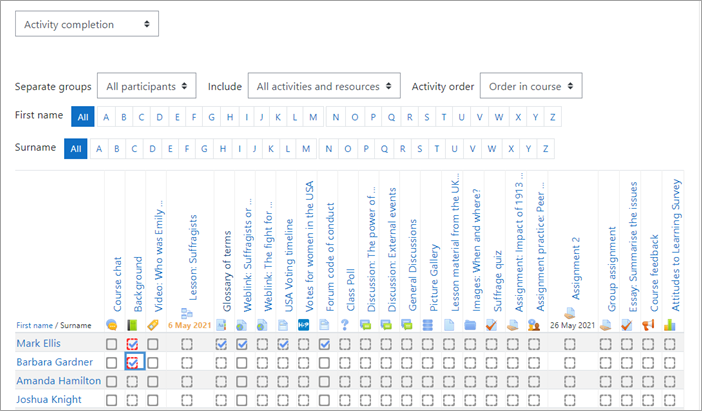Open the Separate groups All participants dropdown
Screen dimensions: 702x411
(147, 87)
